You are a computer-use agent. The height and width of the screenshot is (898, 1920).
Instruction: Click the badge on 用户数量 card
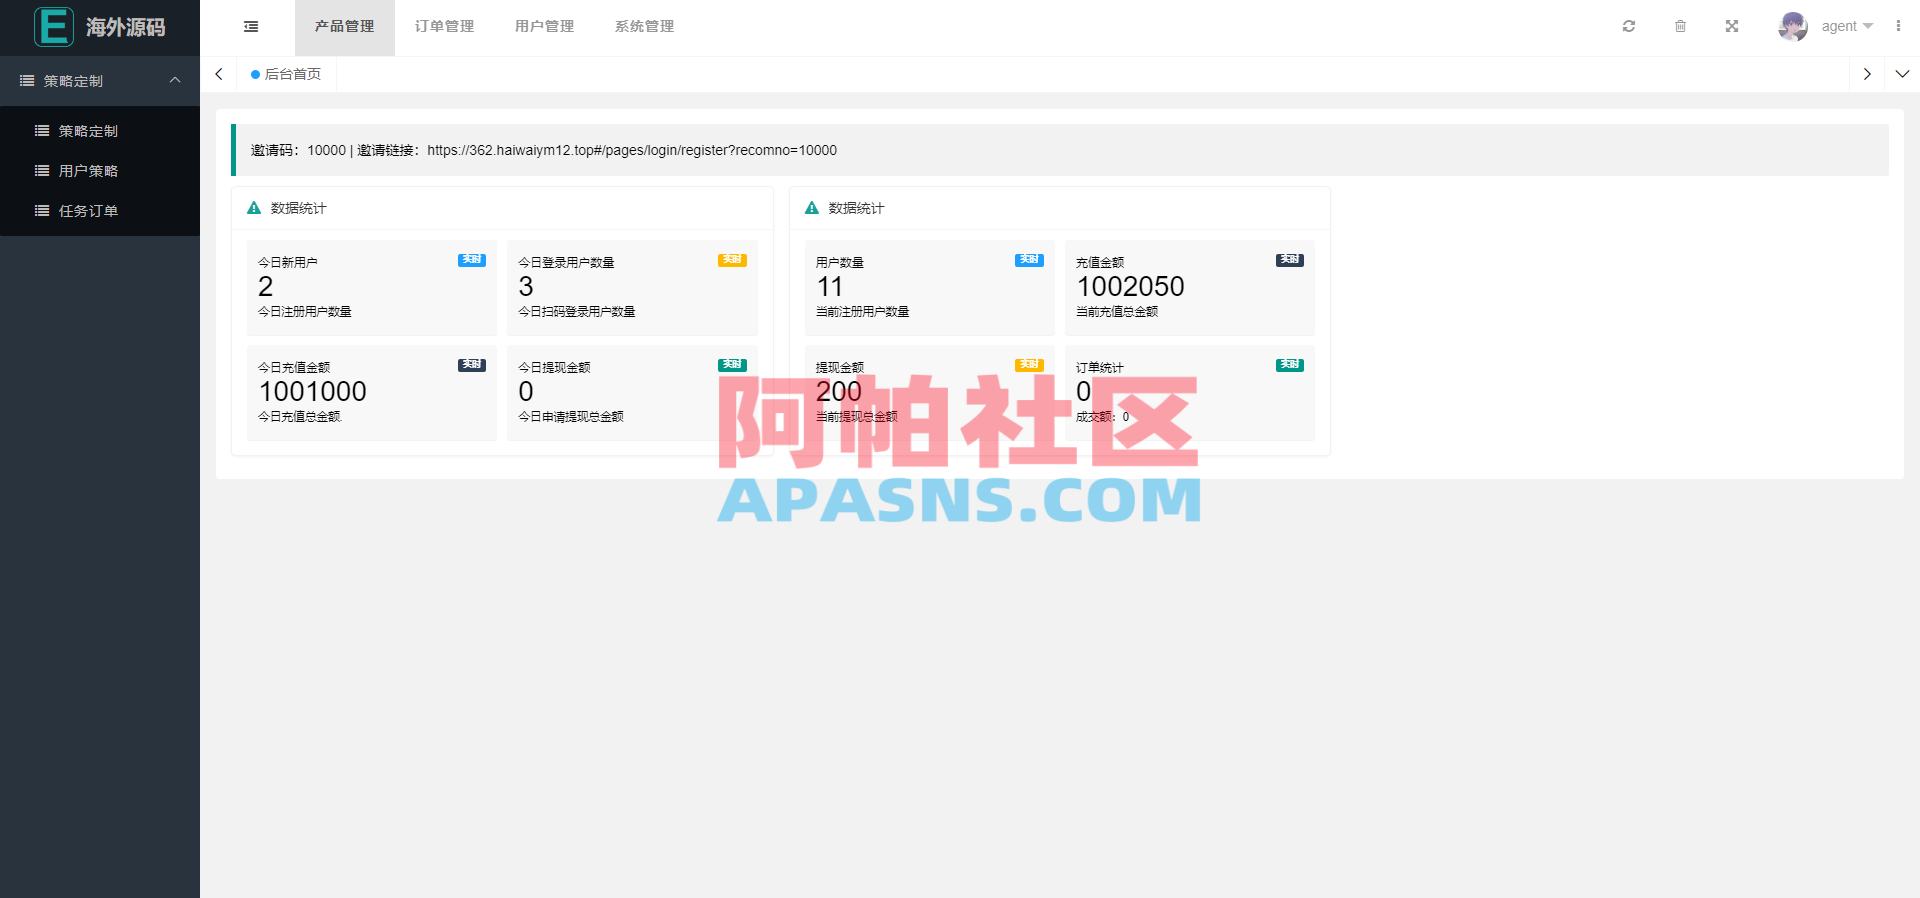click(1029, 260)
